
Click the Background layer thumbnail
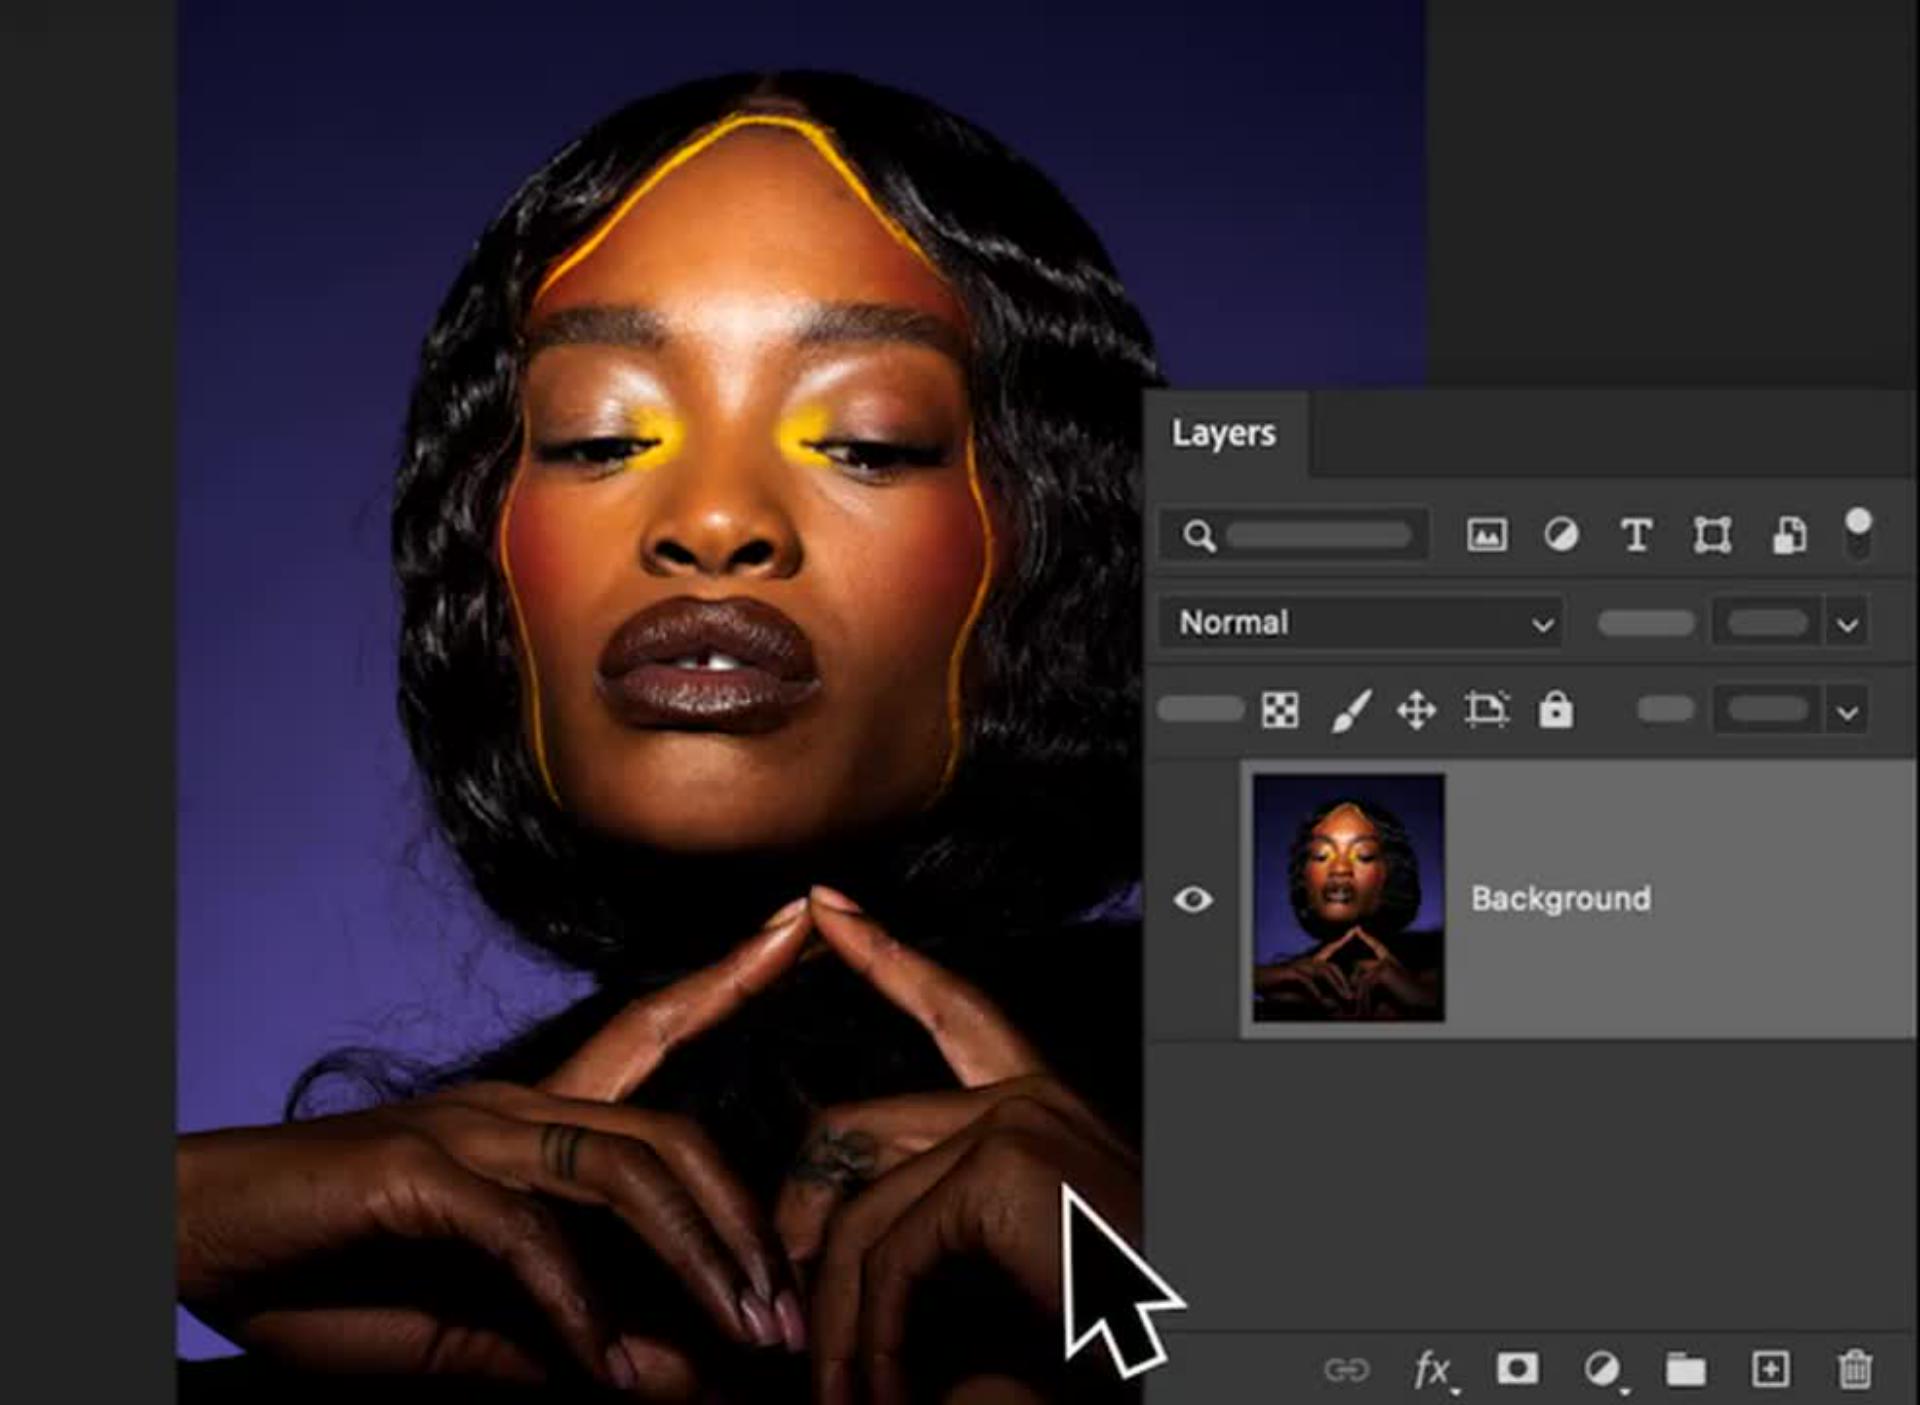(x=1348, y=898)
